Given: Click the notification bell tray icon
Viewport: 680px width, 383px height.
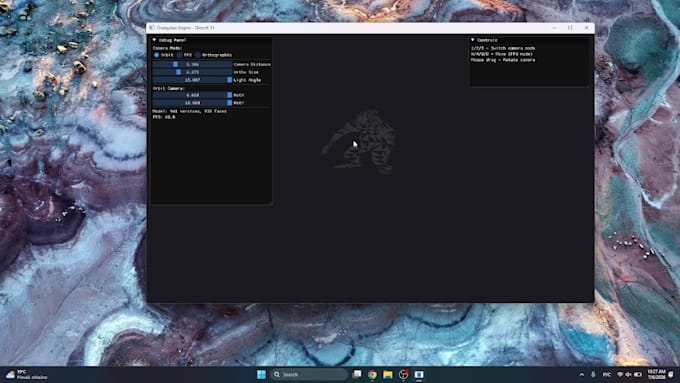Looking at the screenshot, I should tap(672, 375).
